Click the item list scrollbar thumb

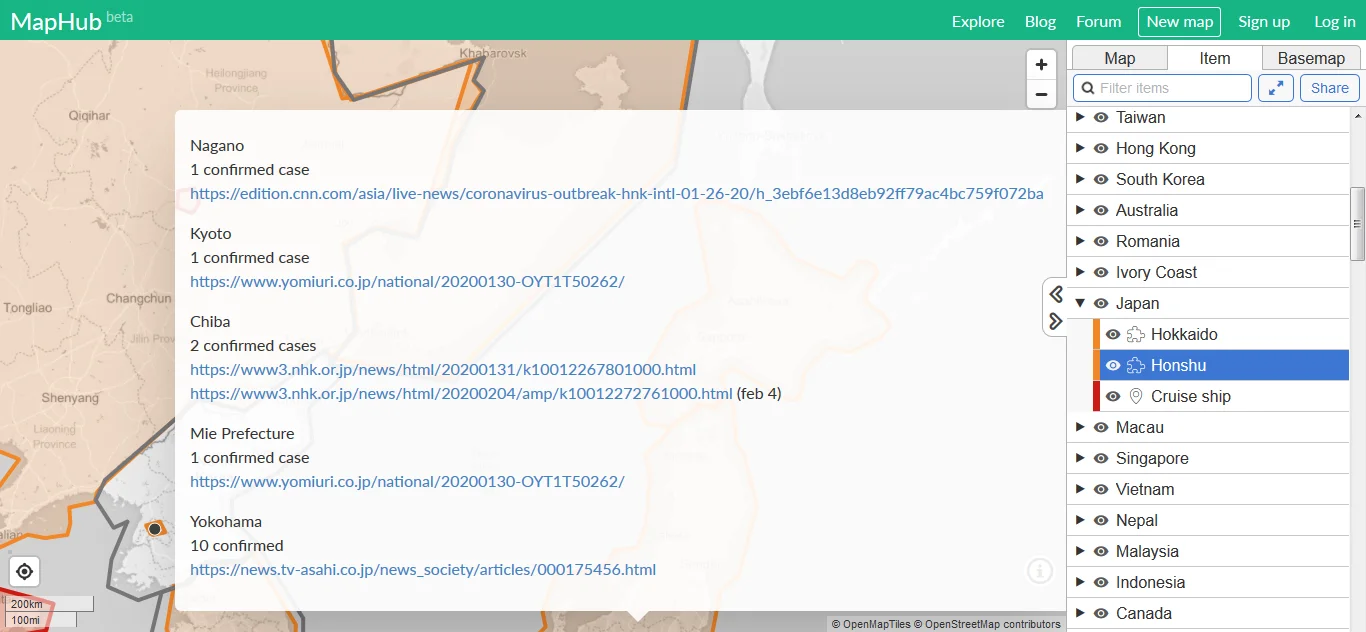pos(1358,224)
